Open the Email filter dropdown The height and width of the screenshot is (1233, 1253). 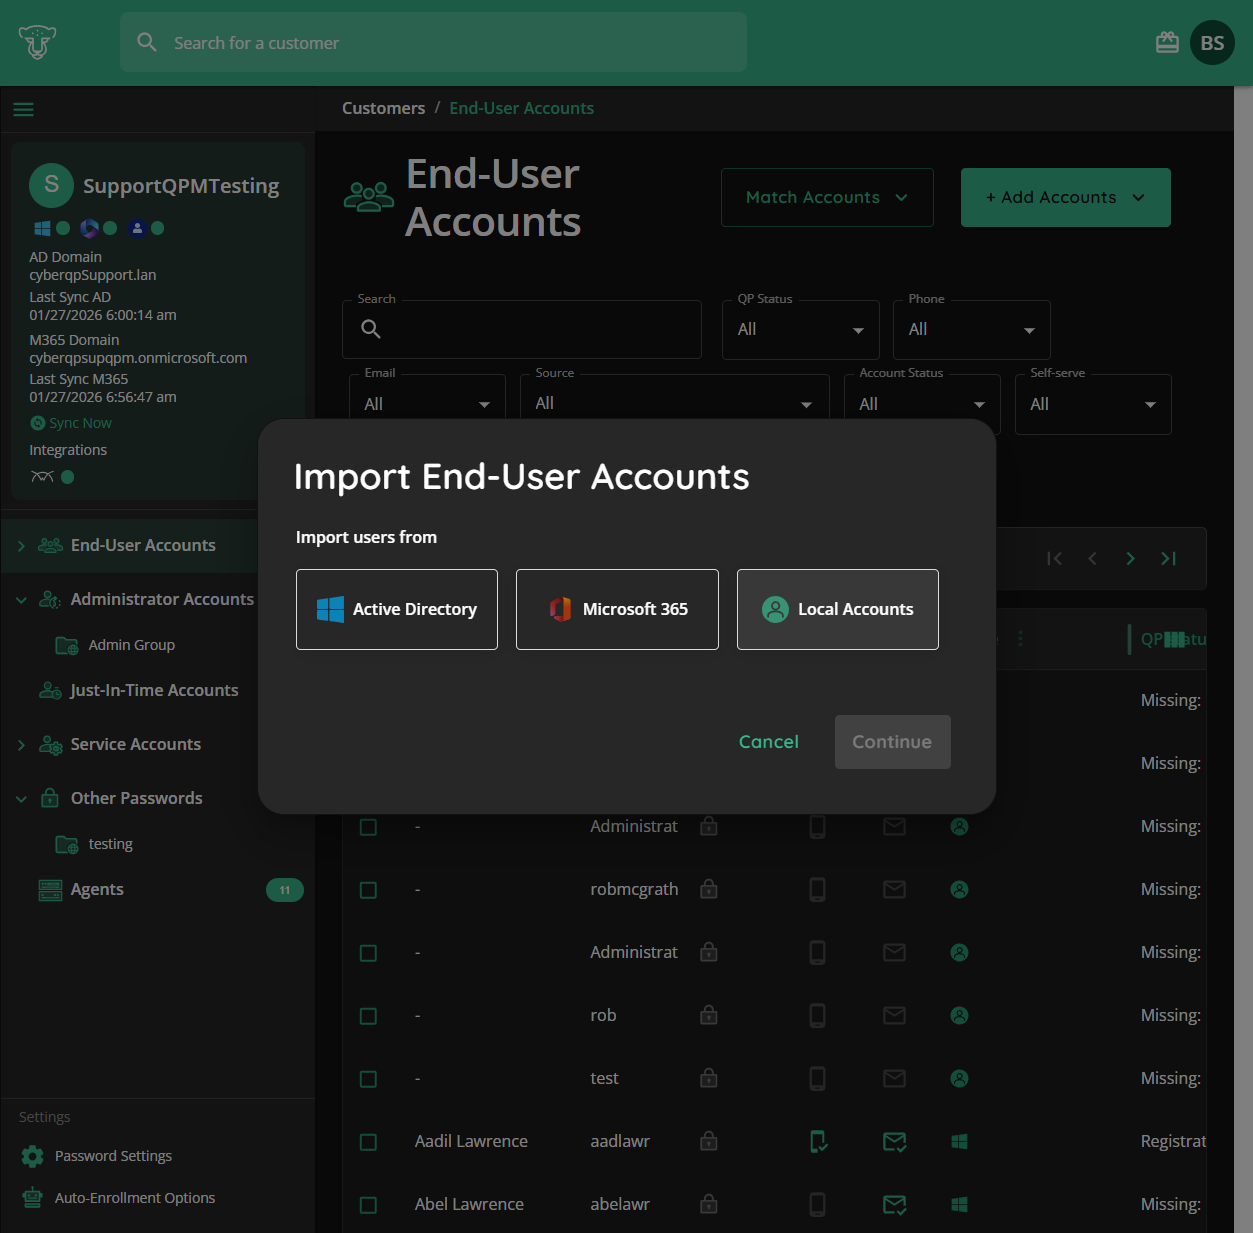click(427, 404)
